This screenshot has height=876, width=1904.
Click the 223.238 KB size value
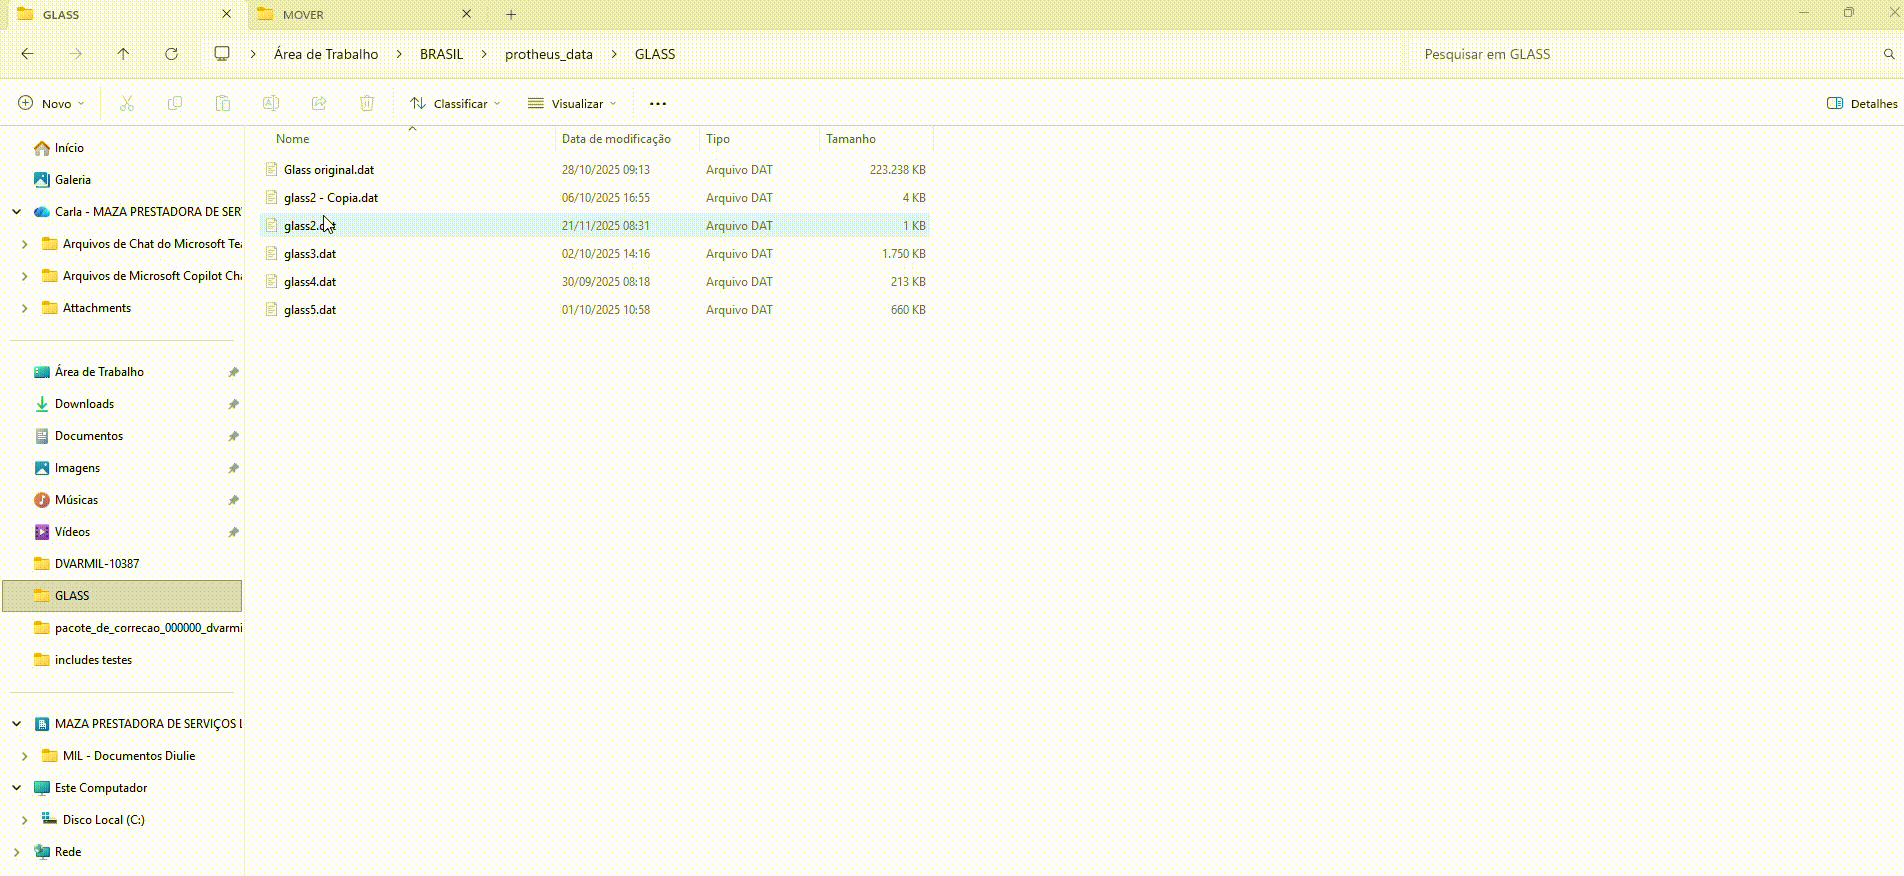897,169
